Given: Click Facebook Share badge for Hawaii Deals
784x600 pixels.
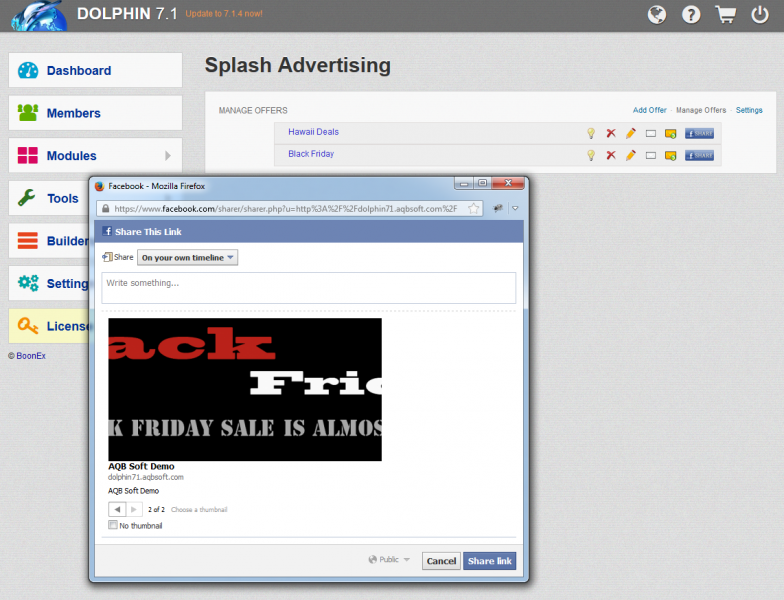Looking at the screenshot, I should 699,134.
